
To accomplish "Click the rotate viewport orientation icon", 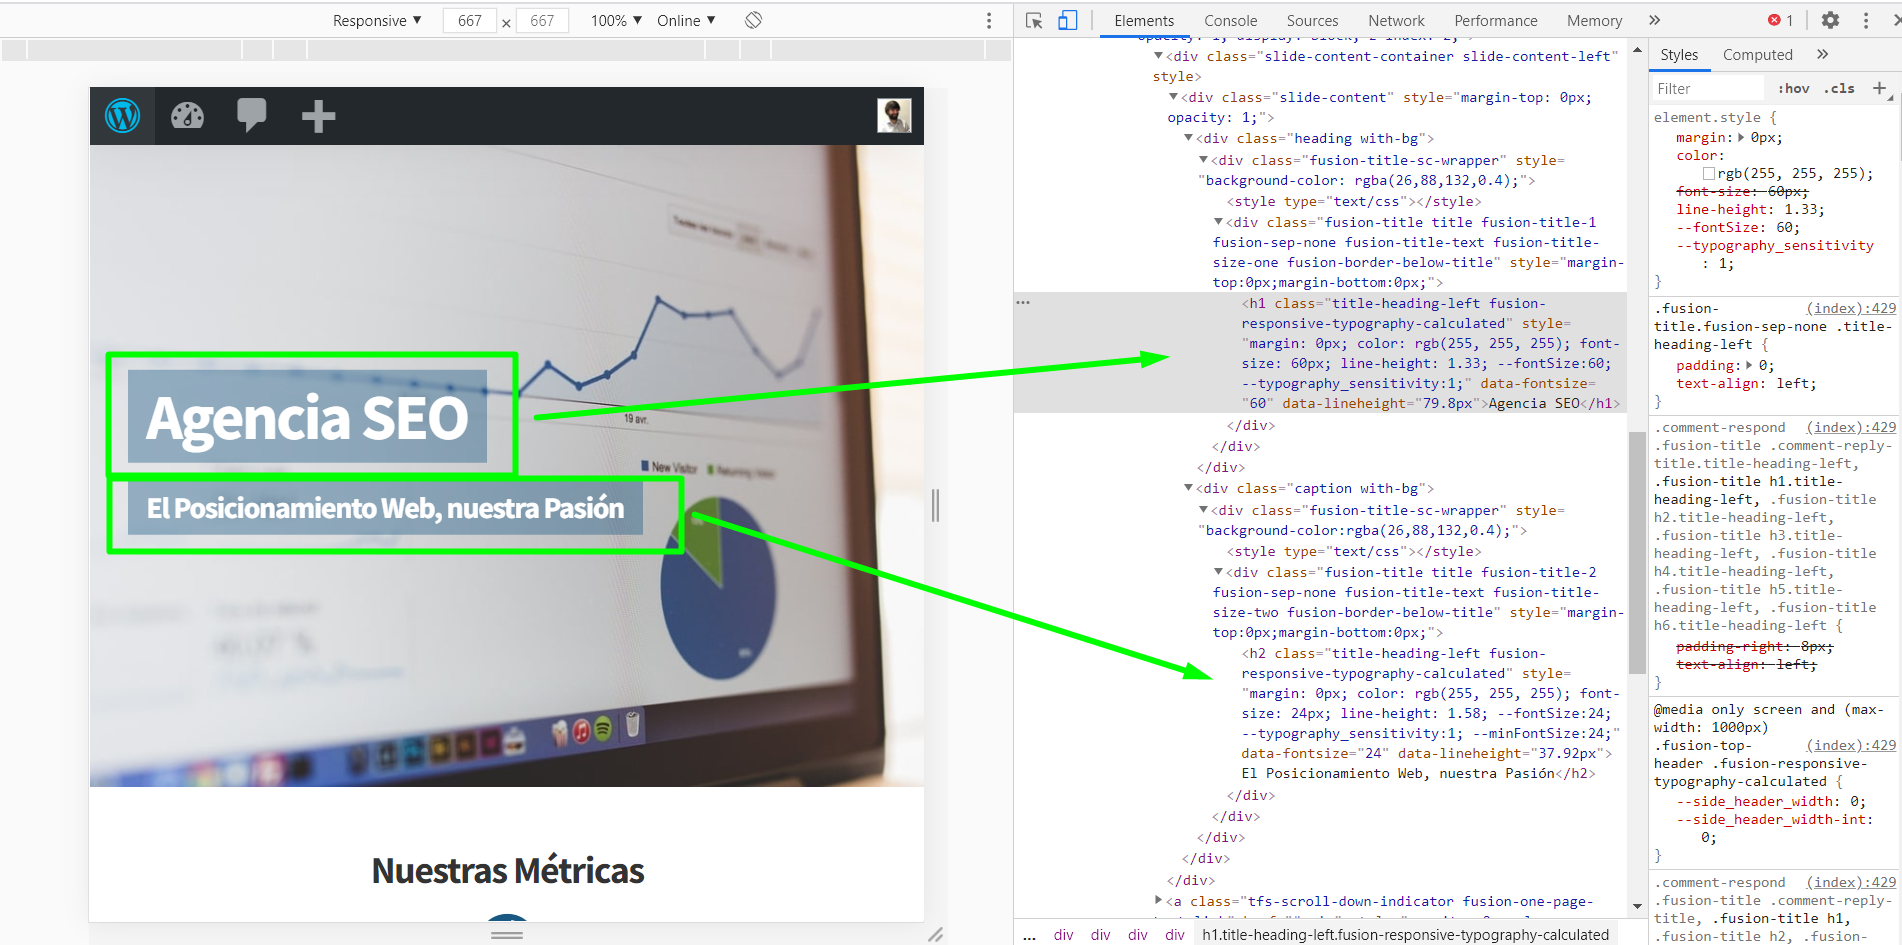I will pos(753,19).
